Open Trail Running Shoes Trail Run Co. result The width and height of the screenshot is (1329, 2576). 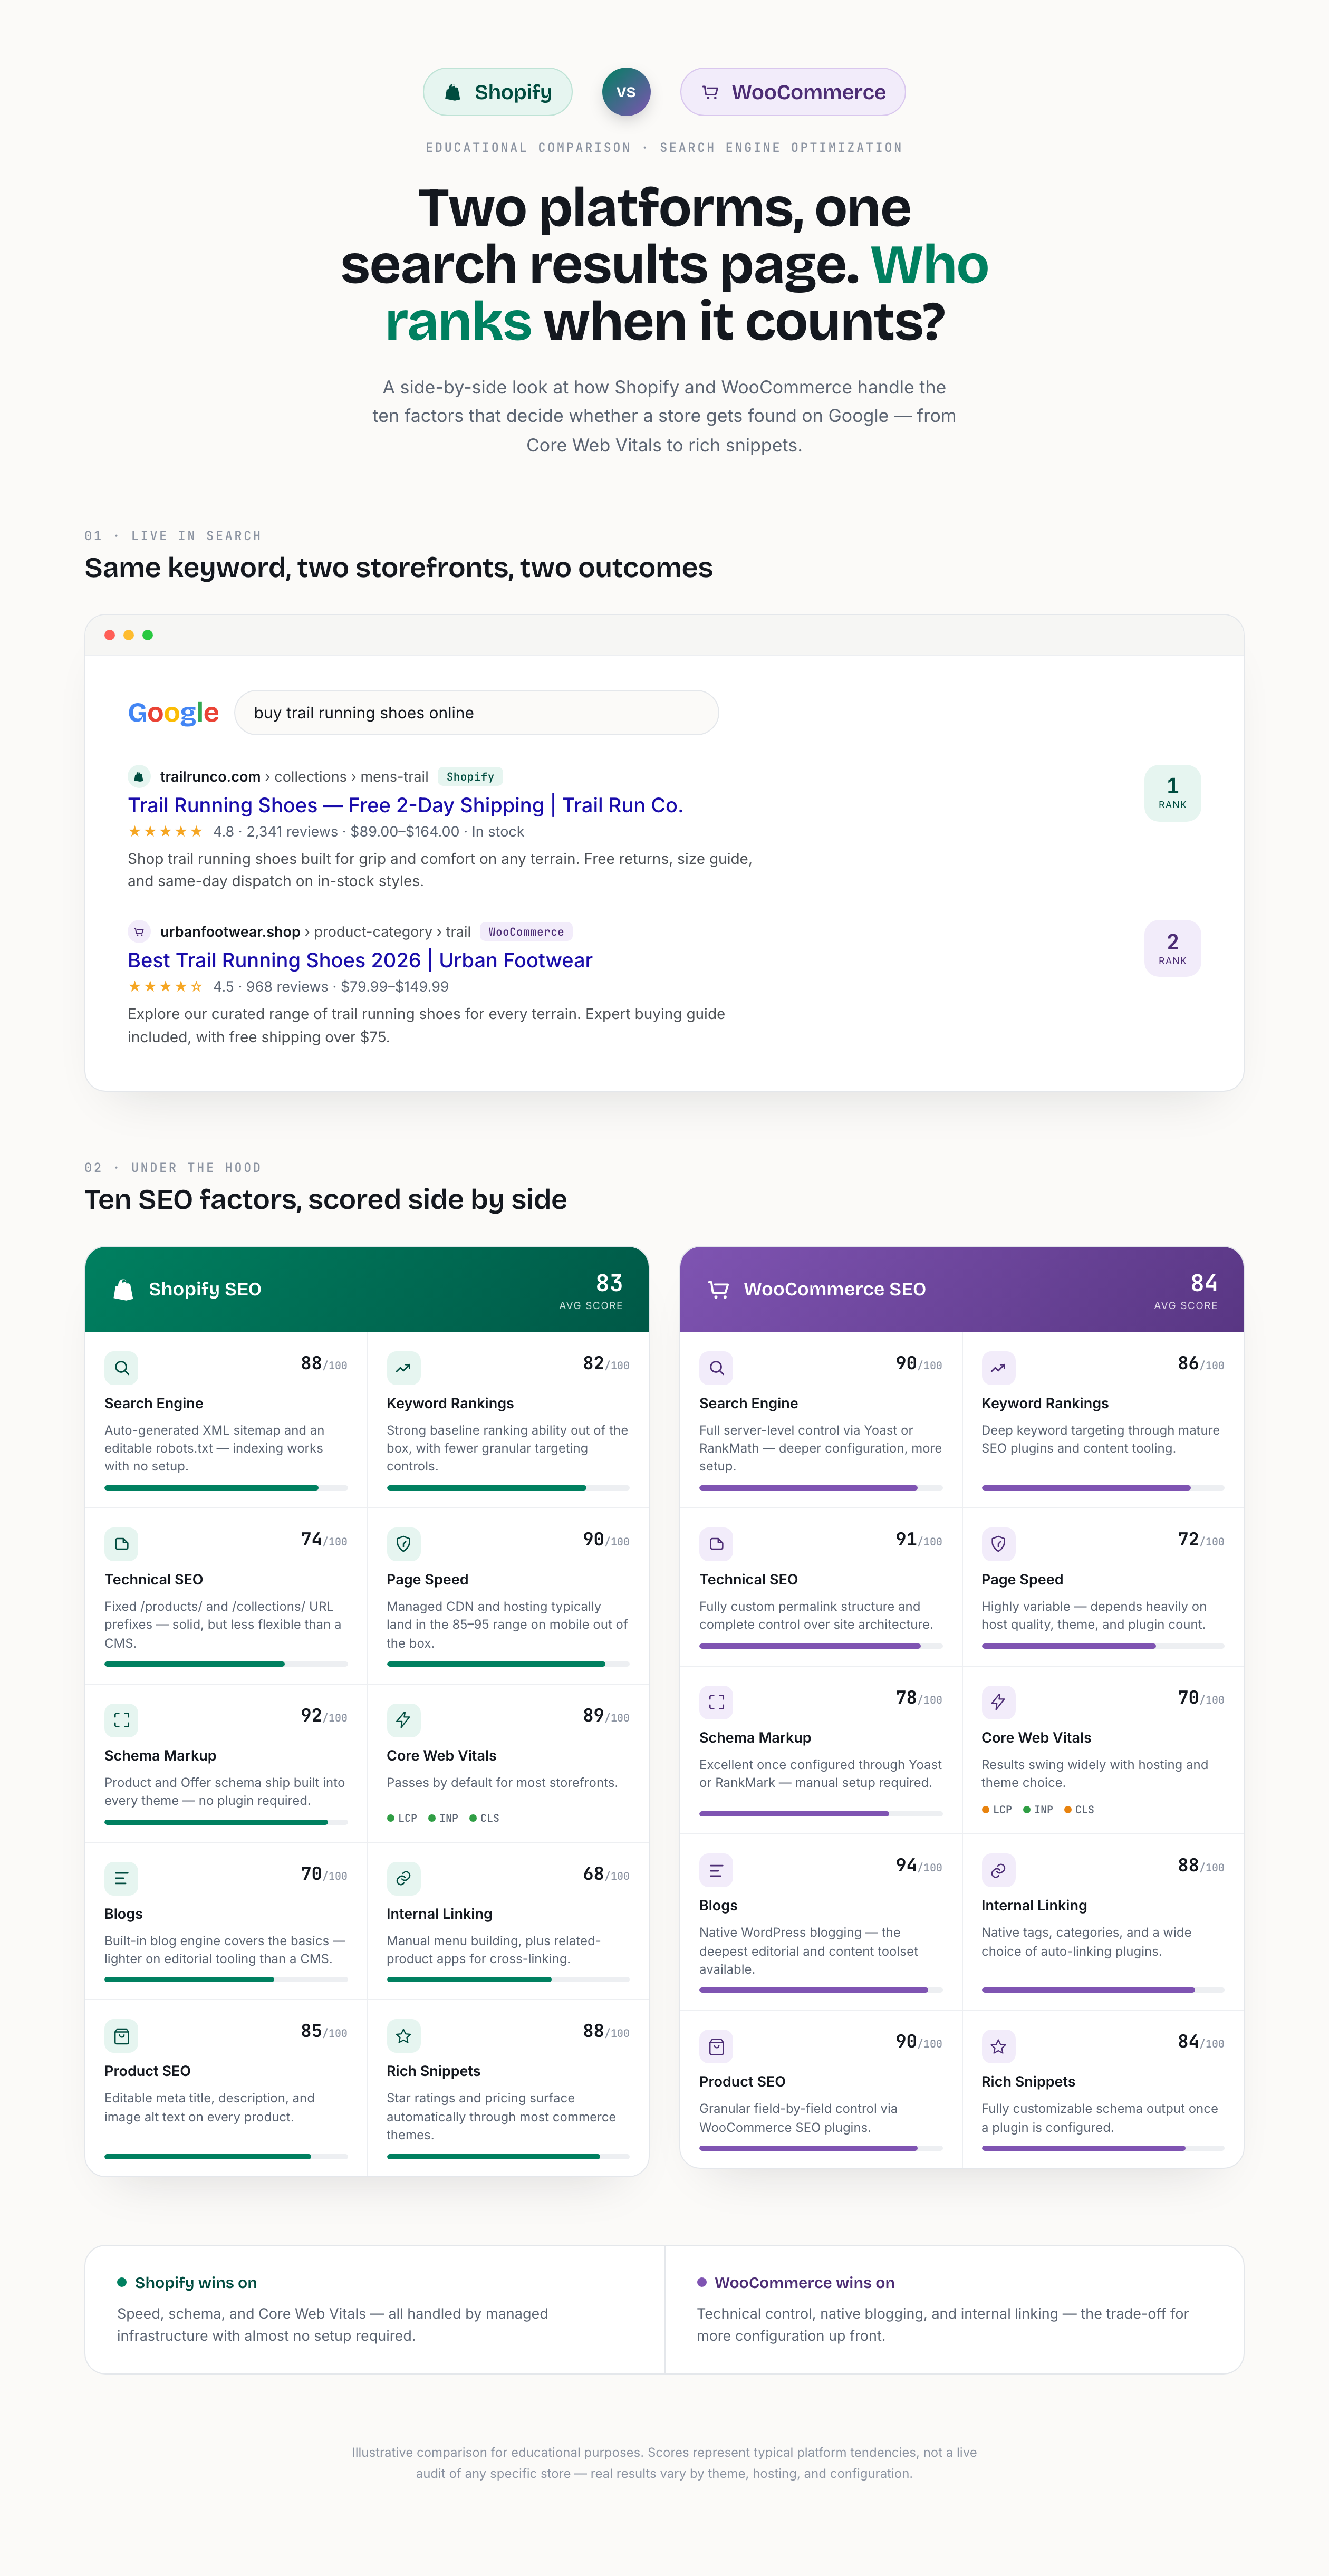click(x=405, y=805)
